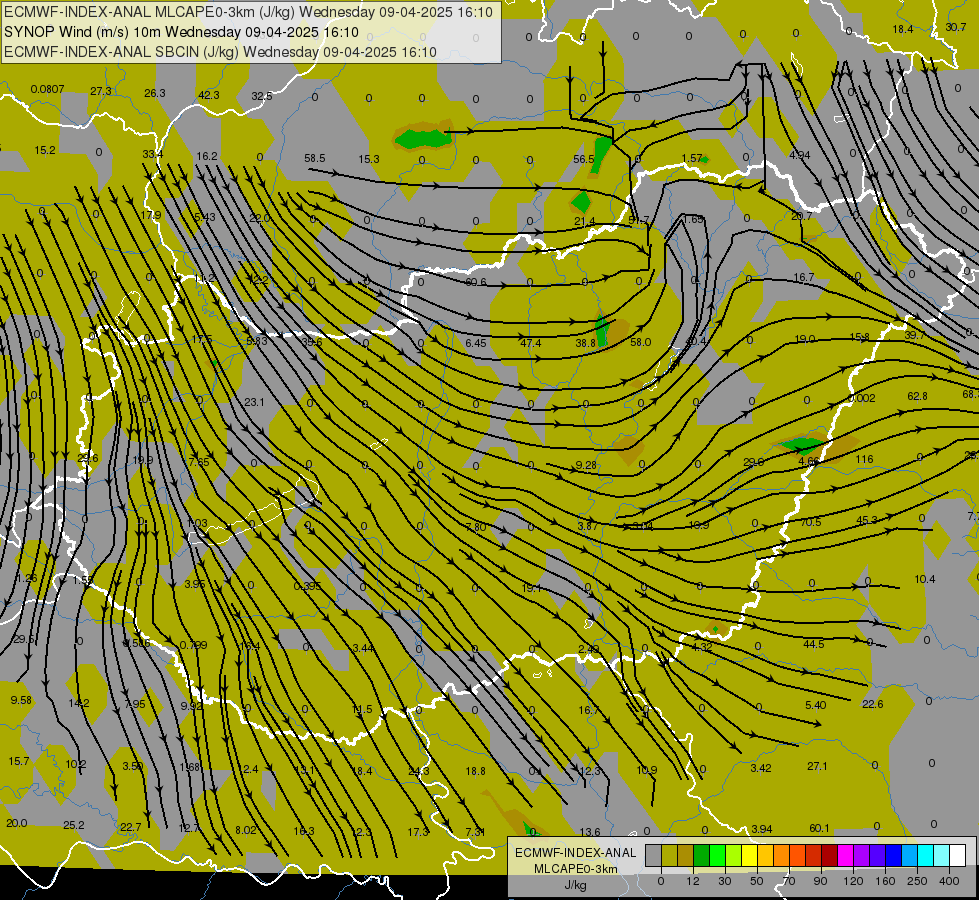This screenshot has width=979, height=900.
Task: Click the map value '25.2'
Action: click(74, 825)
